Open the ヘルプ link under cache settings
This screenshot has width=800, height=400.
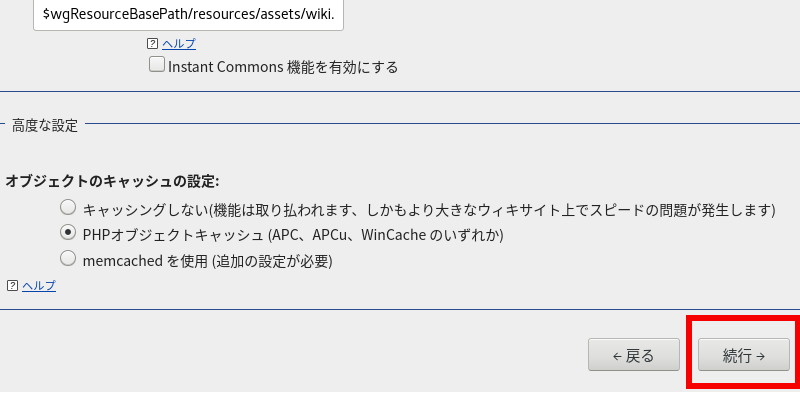tap(39, 286)
